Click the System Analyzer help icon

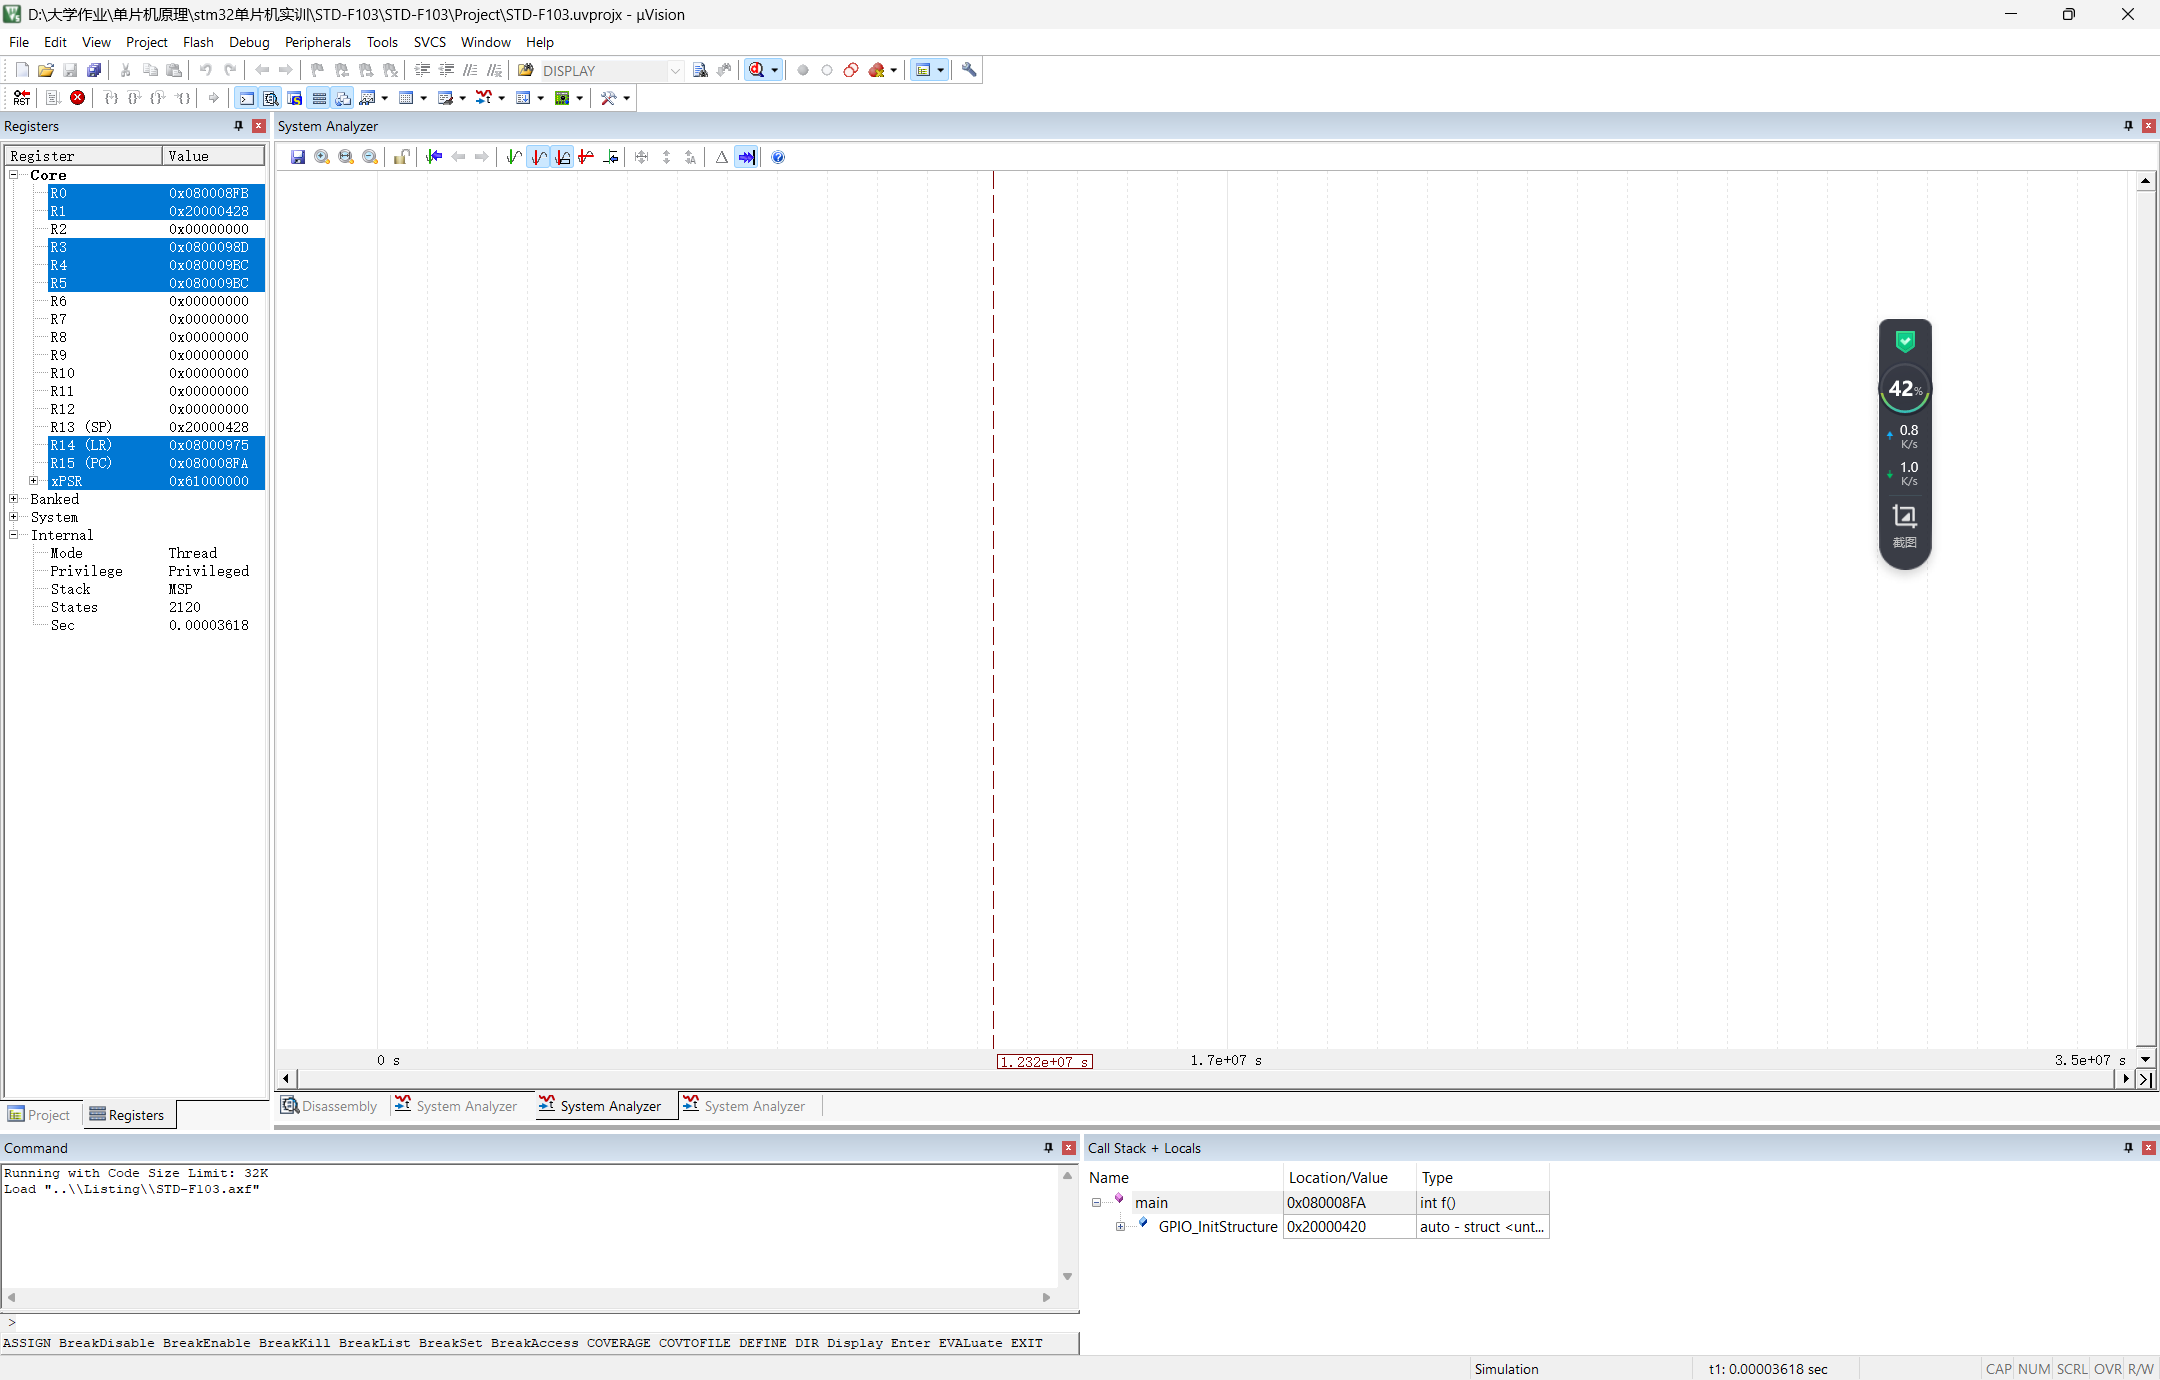coord(778,157)
